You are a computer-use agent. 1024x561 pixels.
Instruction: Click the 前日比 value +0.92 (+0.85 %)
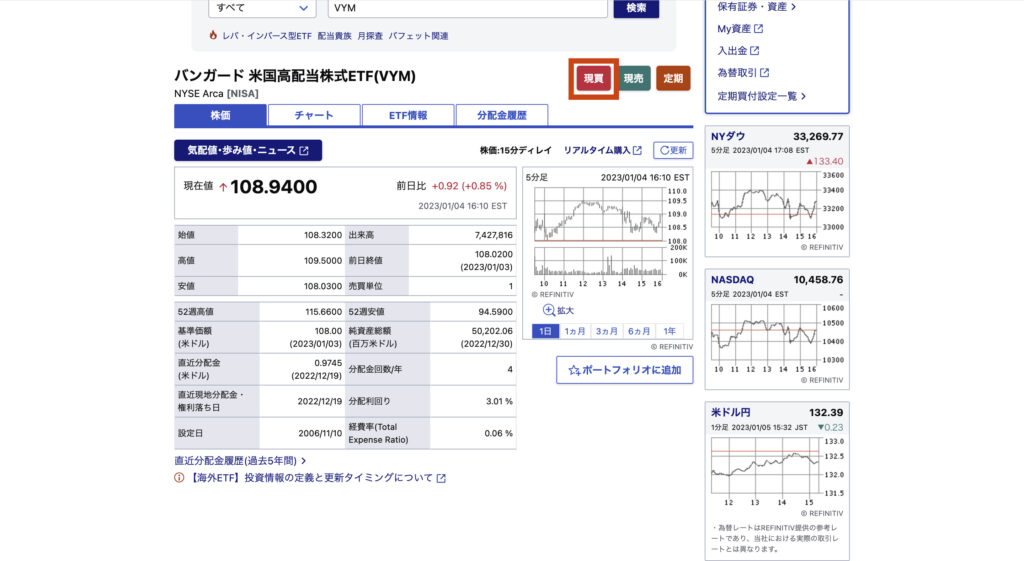coord(469,186)
